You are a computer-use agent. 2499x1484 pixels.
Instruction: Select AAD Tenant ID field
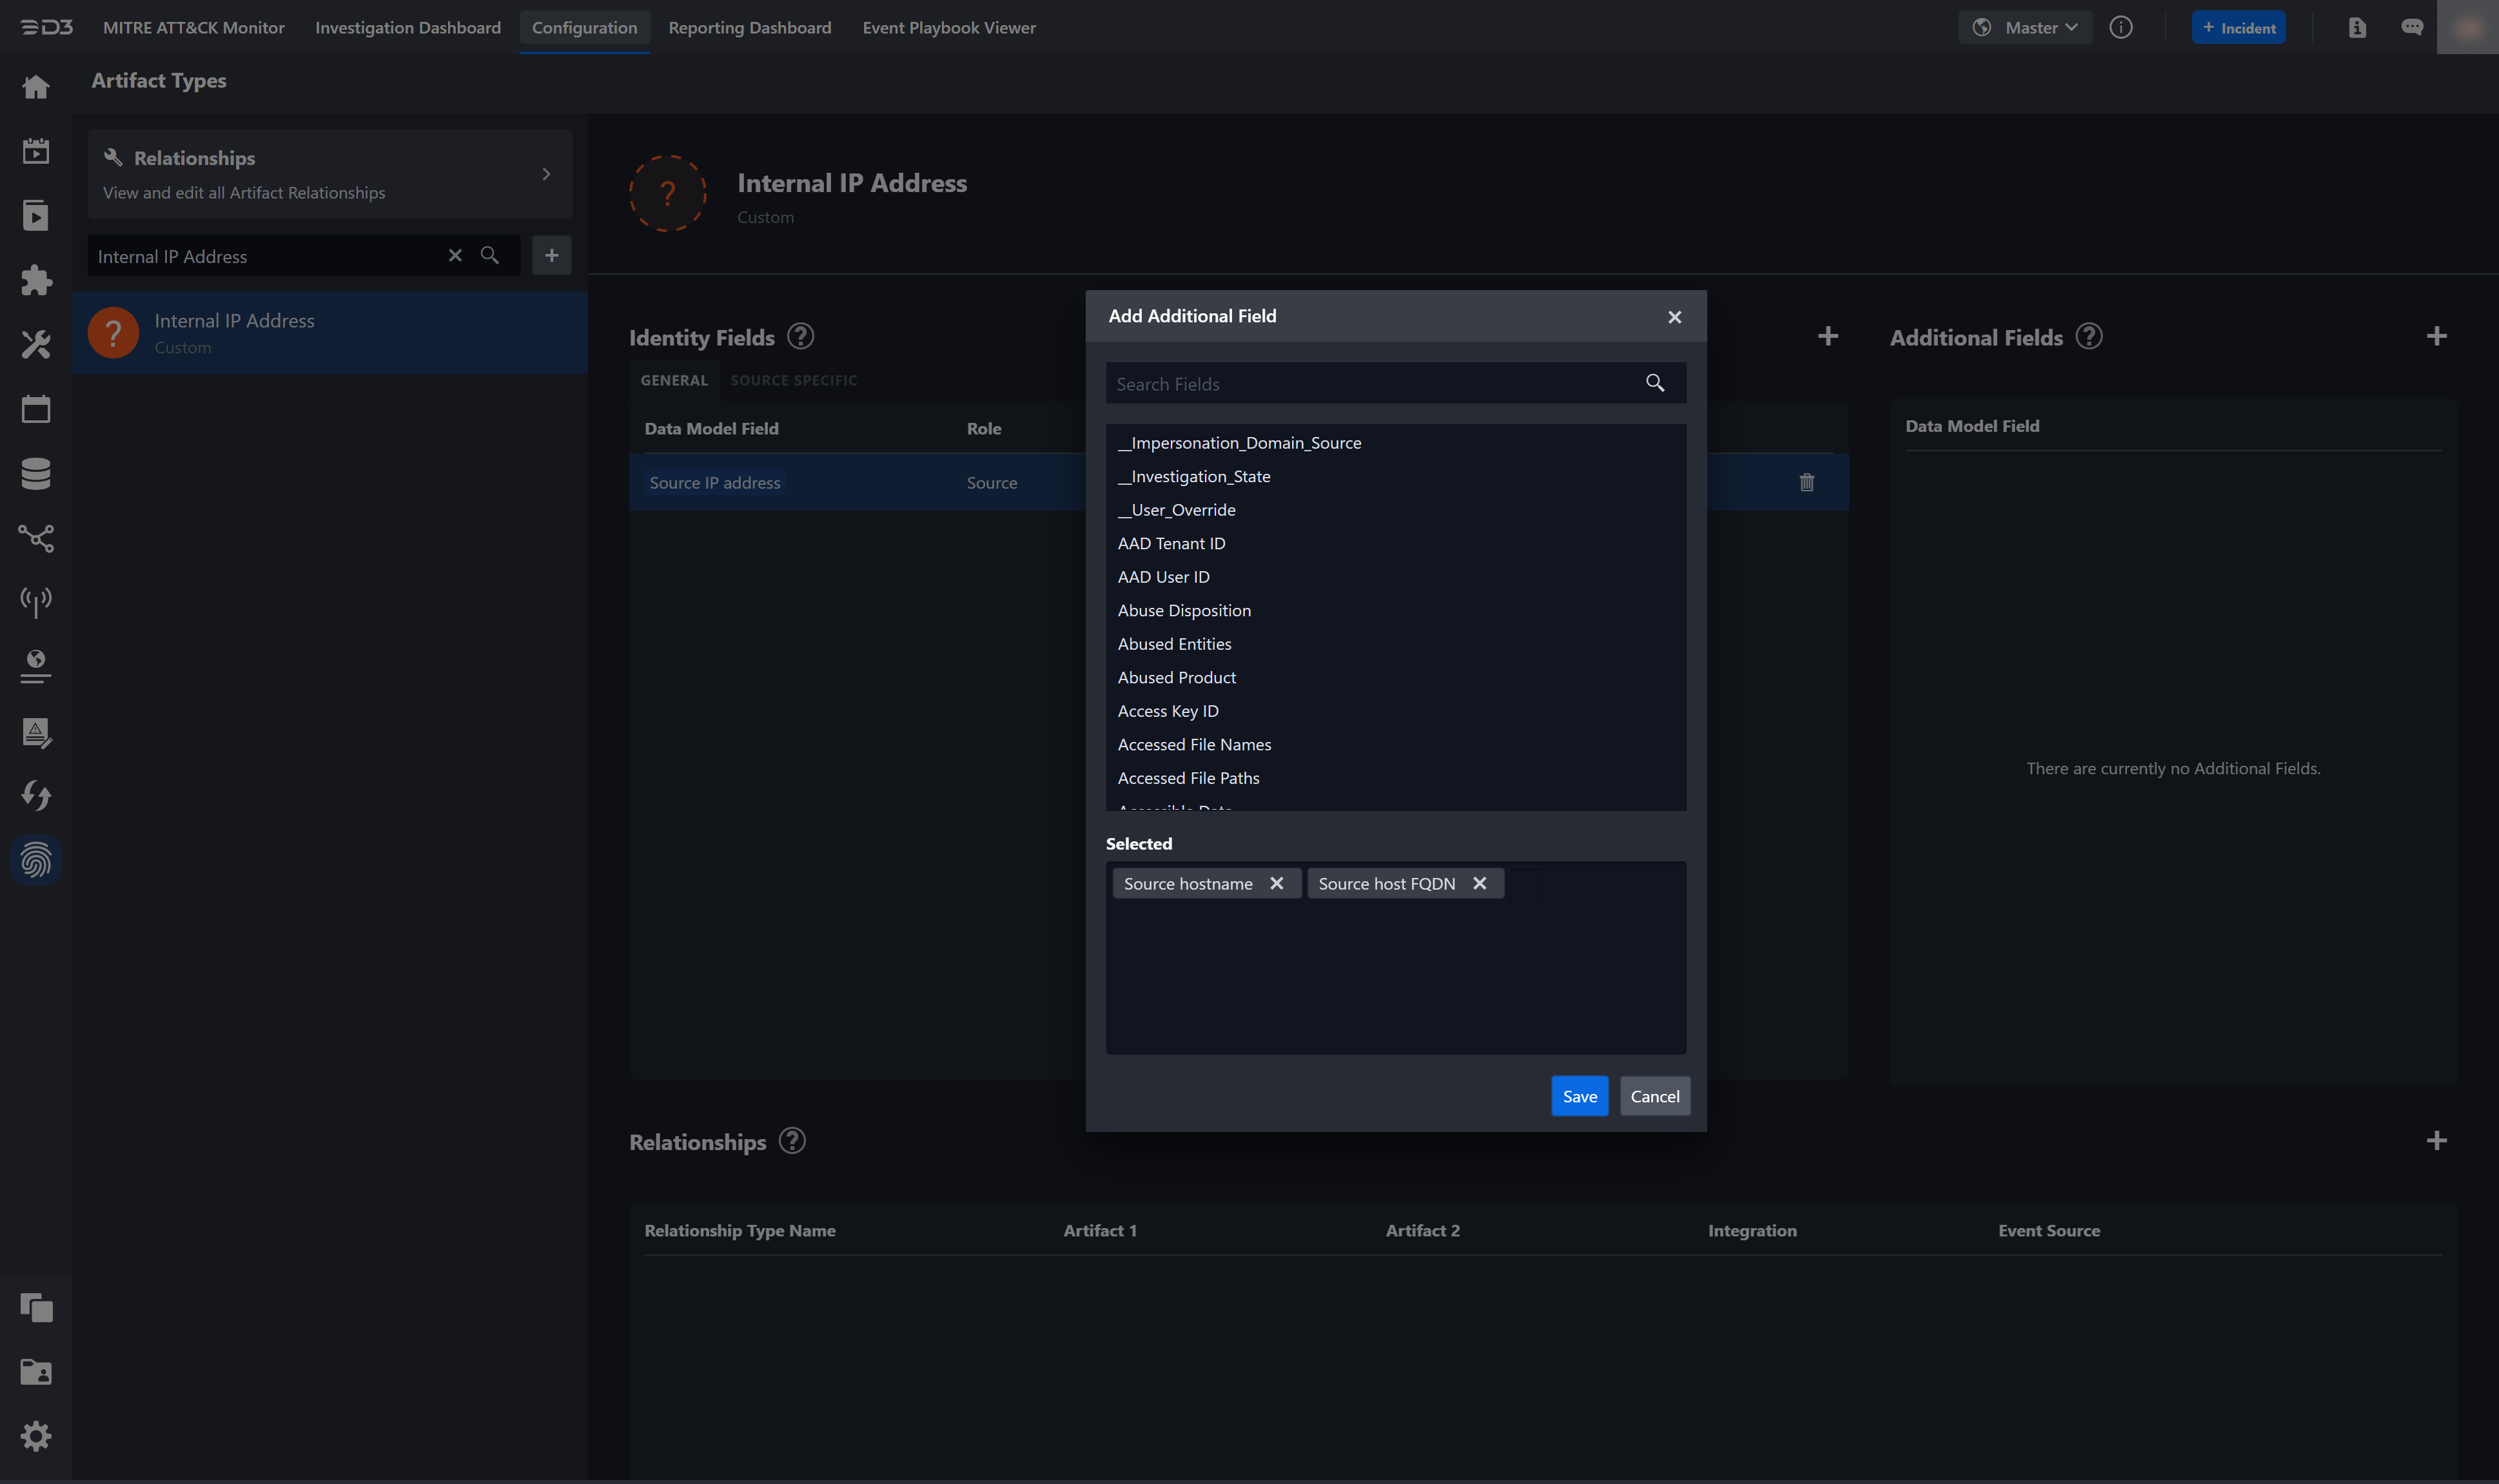(1395, 543)
